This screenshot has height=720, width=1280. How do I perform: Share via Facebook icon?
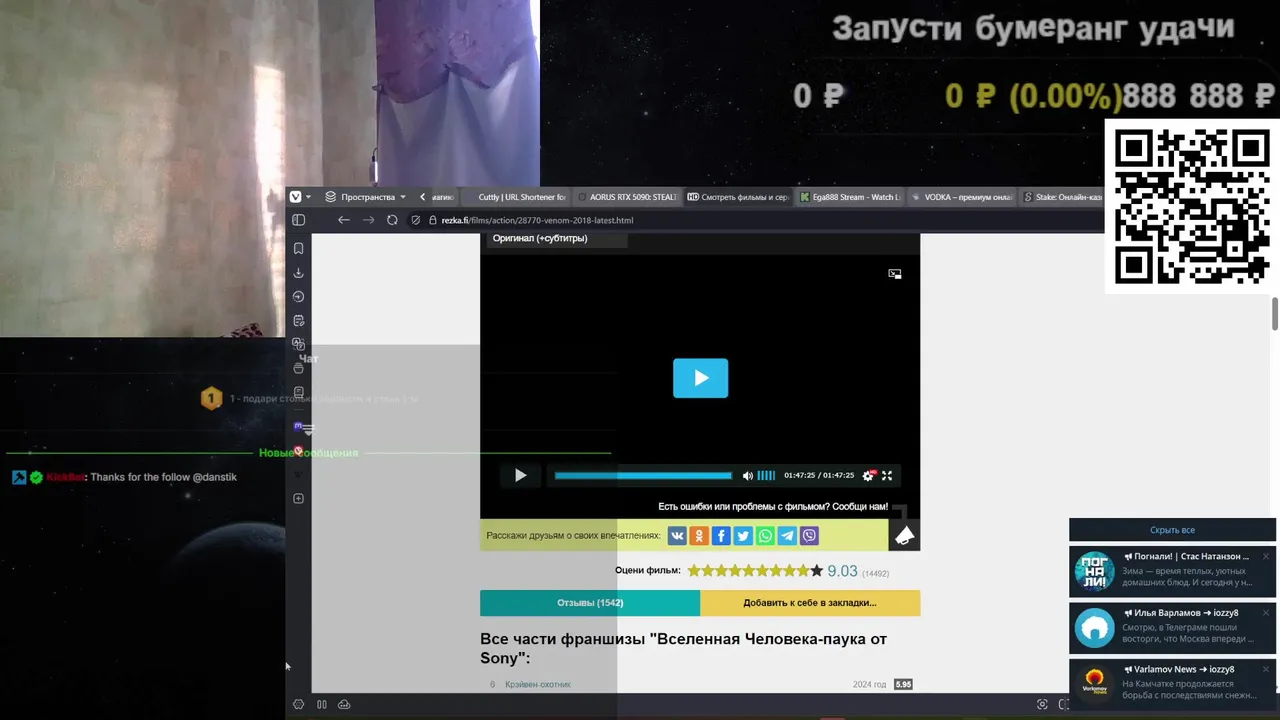(721, 536)
